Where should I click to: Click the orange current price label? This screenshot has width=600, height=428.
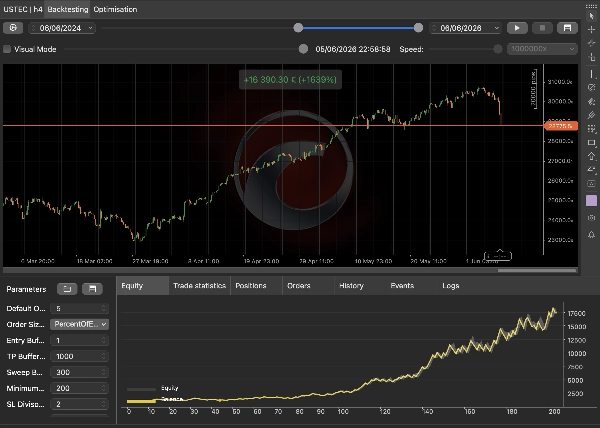(561, 126)
